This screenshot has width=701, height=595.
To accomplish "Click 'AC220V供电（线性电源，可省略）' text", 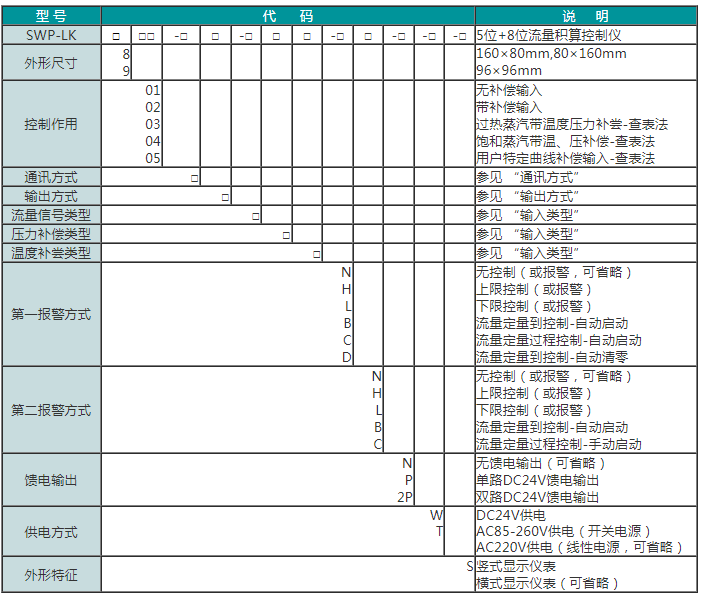I will tap(579, 547).
